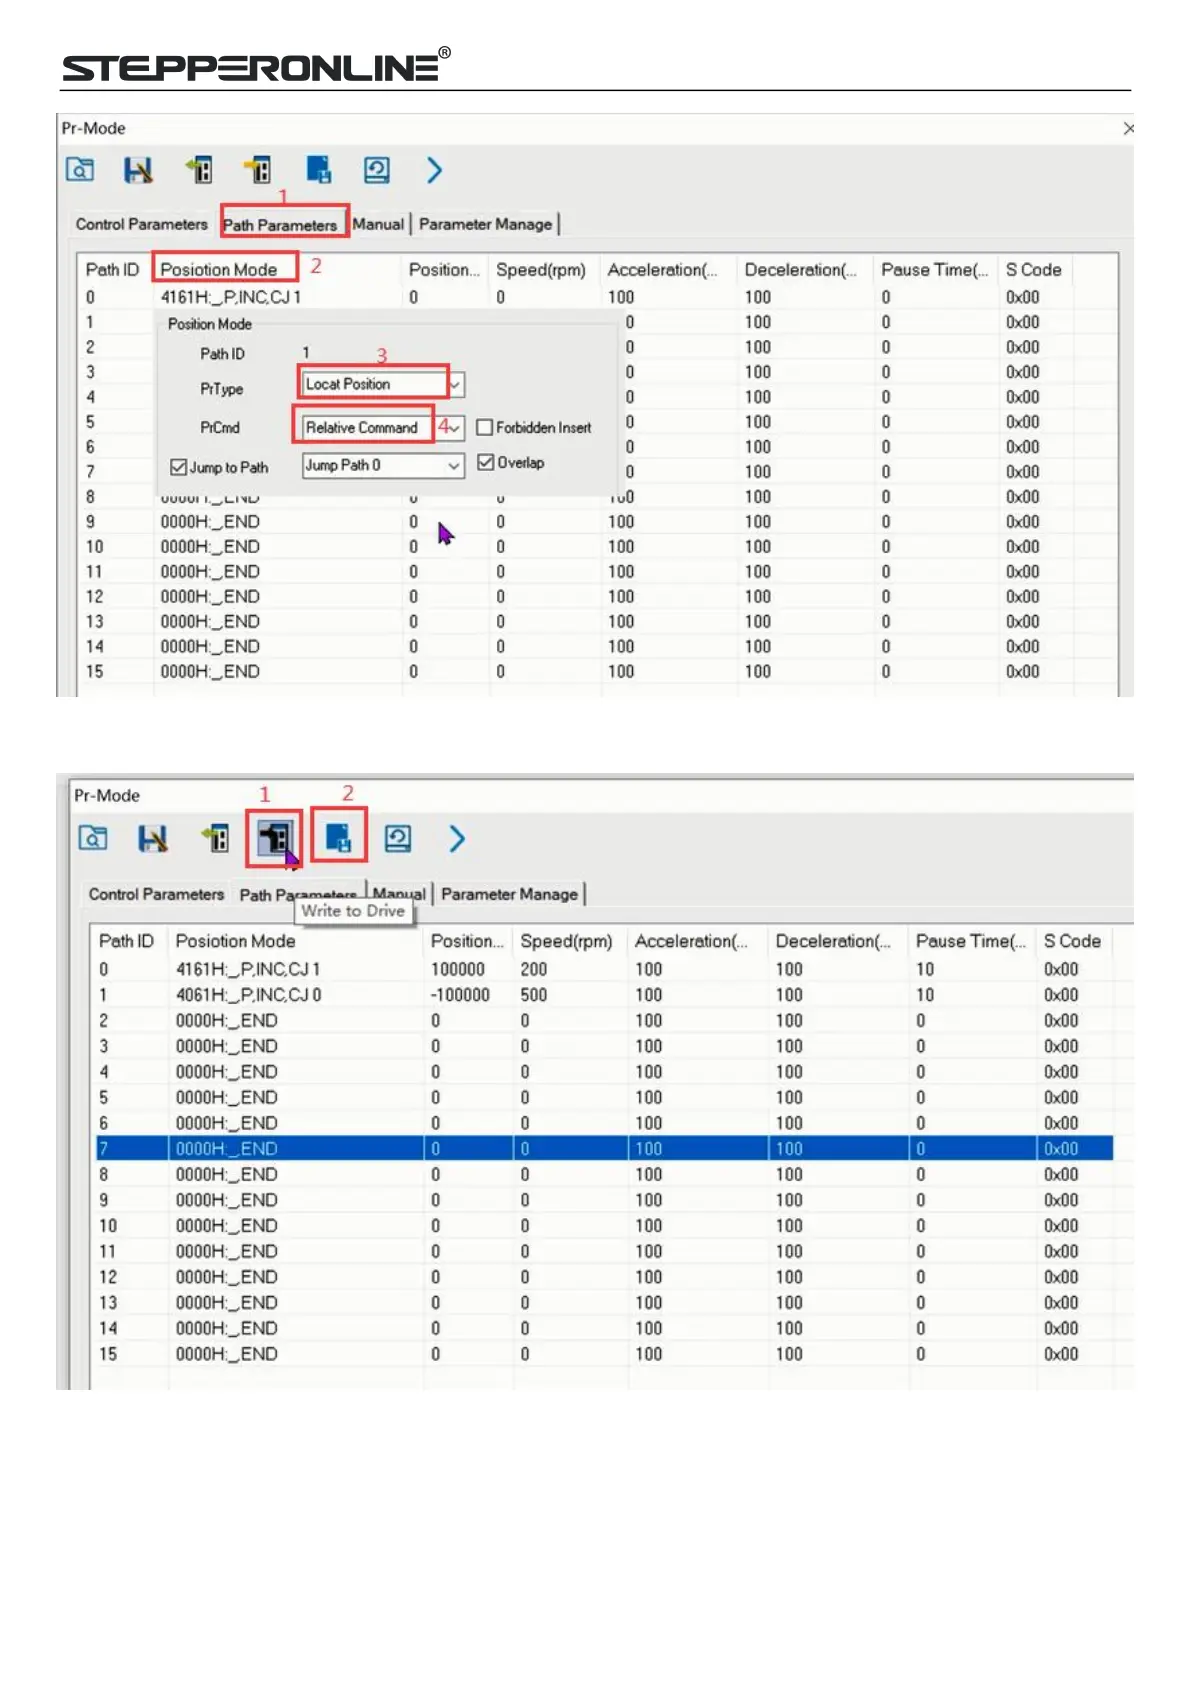Select 0000H:_END in row 15 of lower table
This screenshot has width=1190, height=1684.
coord(226,1354)
